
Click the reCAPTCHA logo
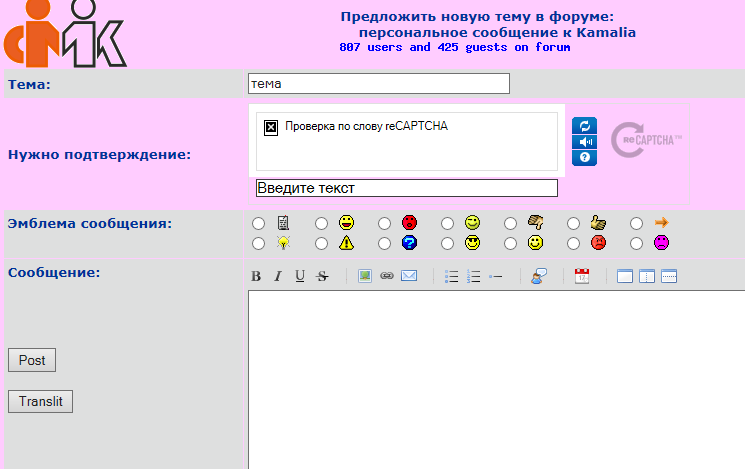(646, 140)
